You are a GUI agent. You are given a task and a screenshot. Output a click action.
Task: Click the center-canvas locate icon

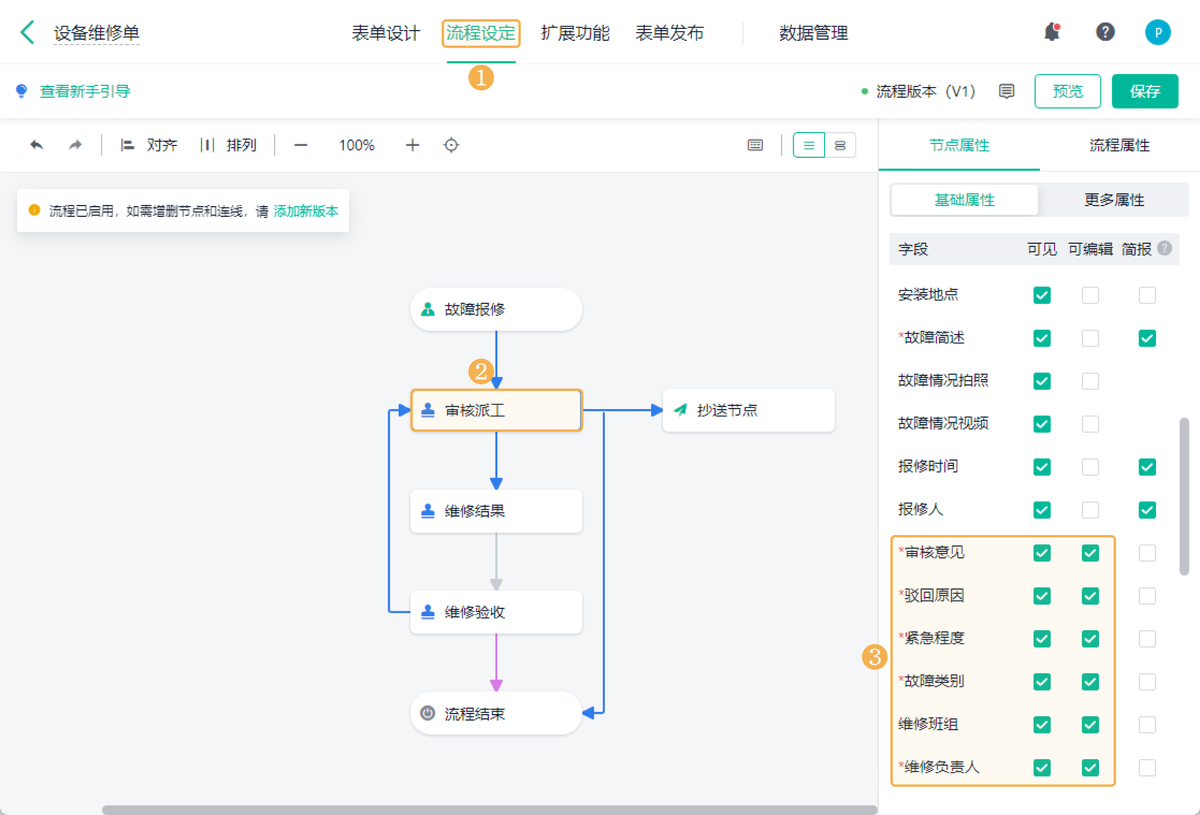coord(451,145)
